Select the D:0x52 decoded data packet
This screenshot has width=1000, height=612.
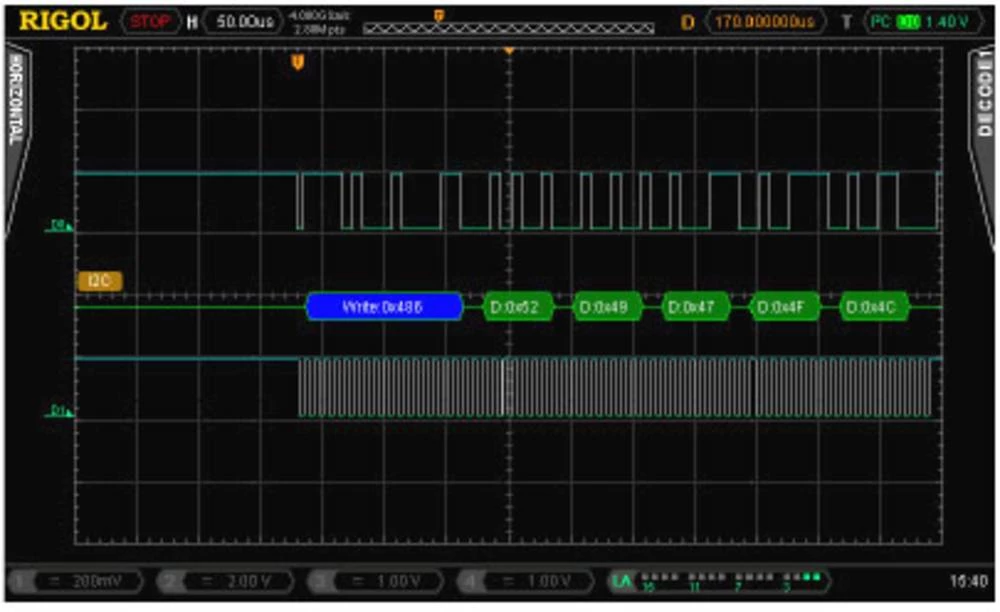pos(518,307)
